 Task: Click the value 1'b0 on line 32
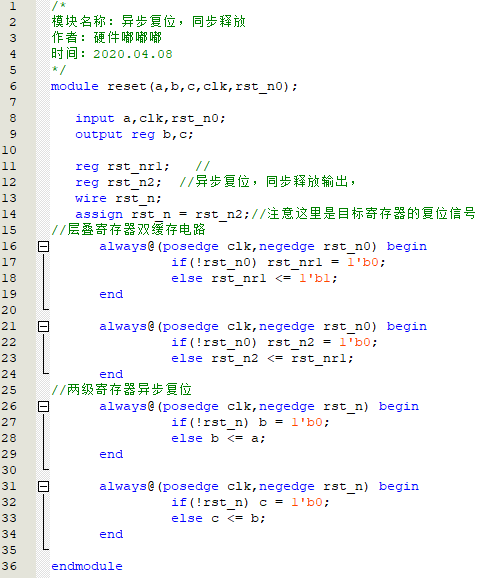(307, 502)
